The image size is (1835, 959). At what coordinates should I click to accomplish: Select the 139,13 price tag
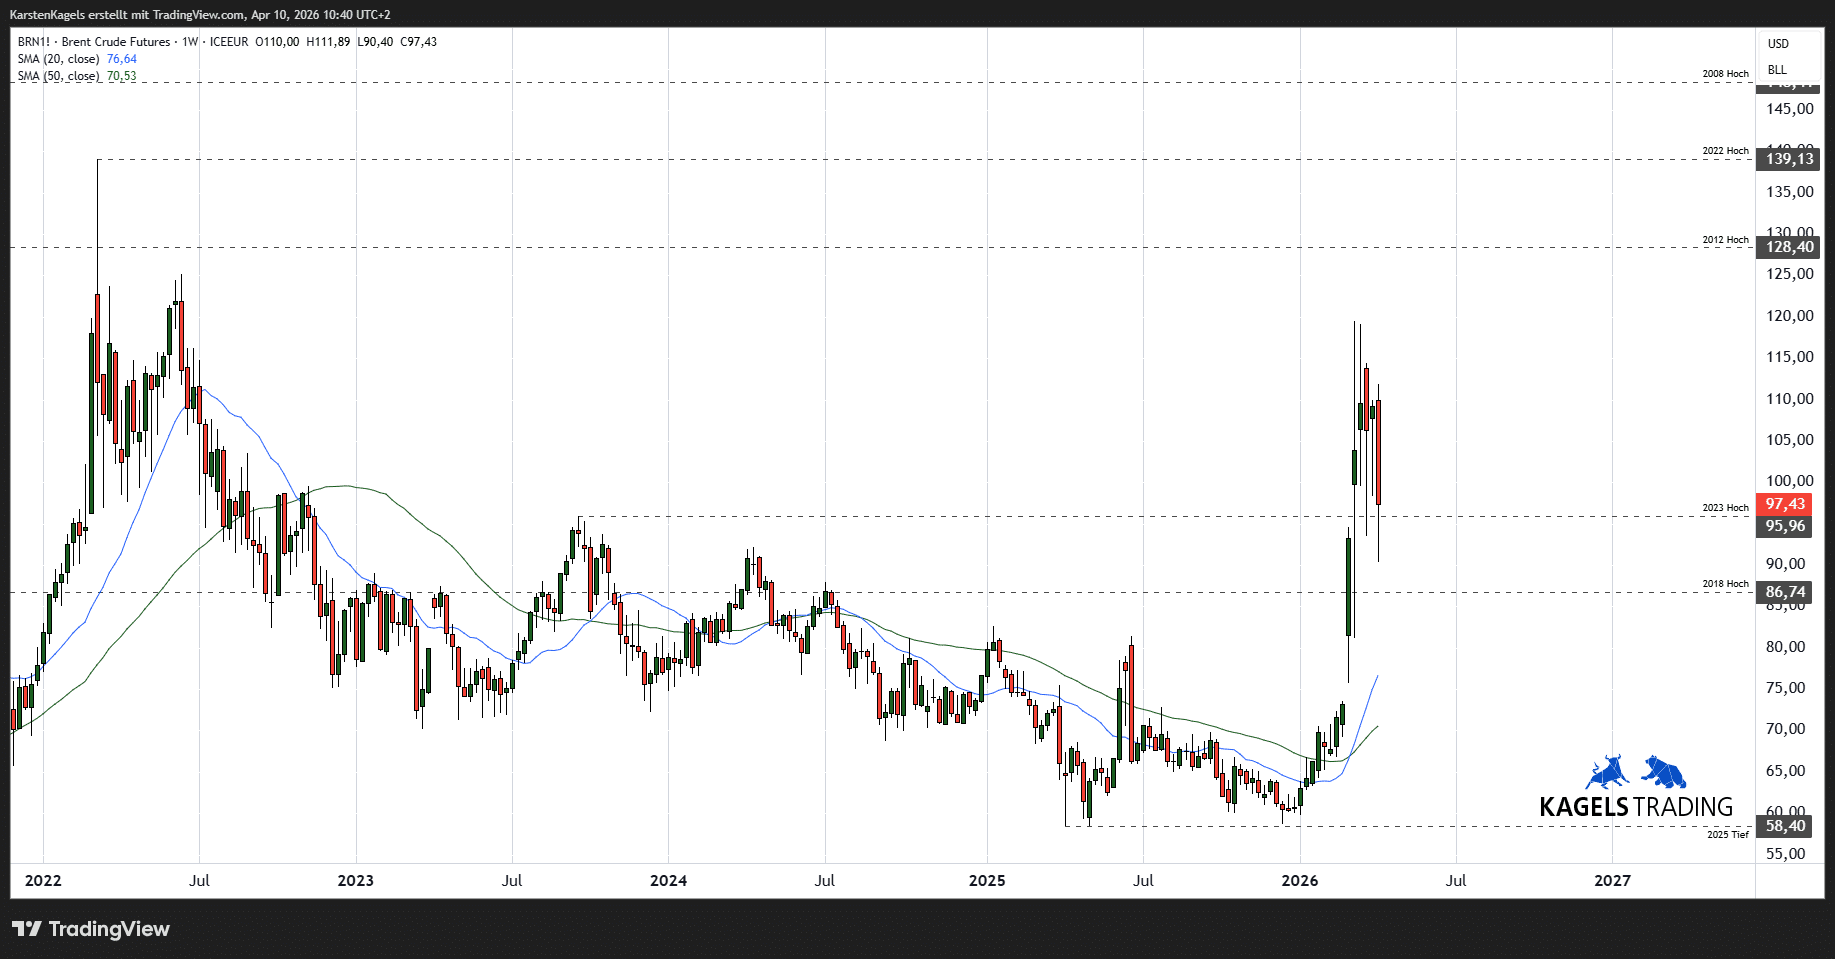click(x=1788, y=159)
